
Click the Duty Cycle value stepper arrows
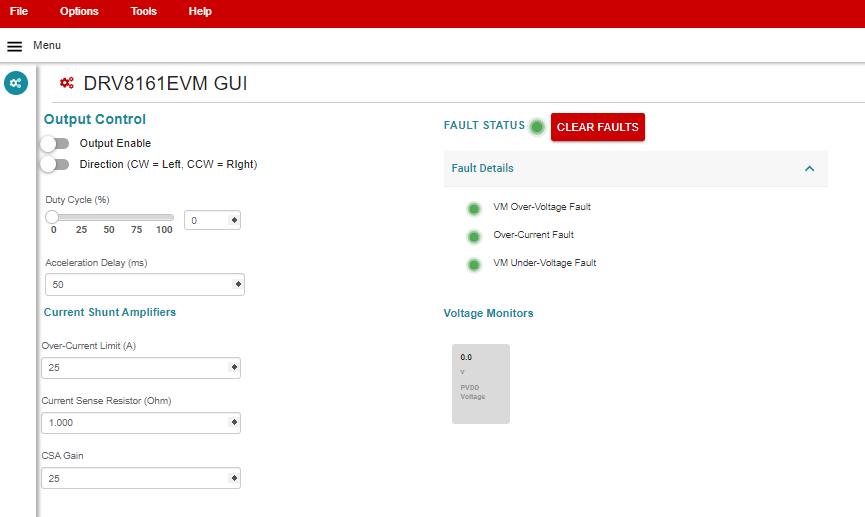point(234,220)
